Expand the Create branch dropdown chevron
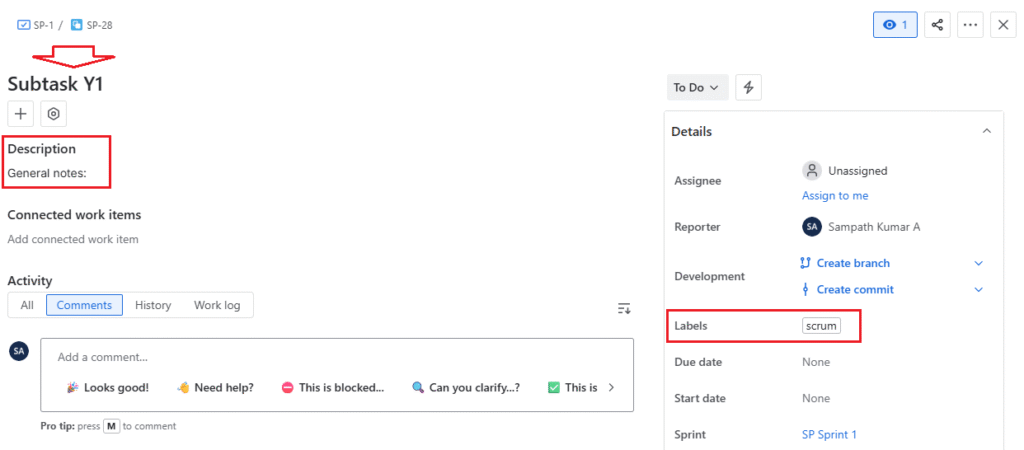This screenshot has height=450, width=1024. [x=978, y=263]
